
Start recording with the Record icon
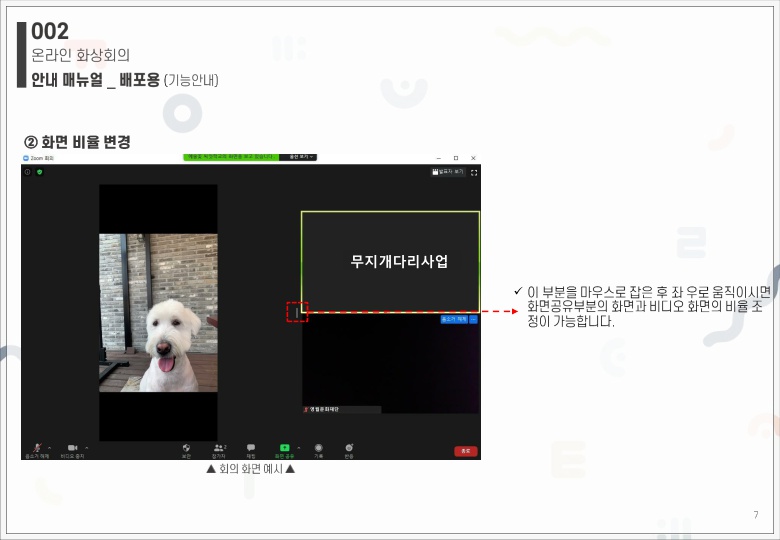click(318, 449)
